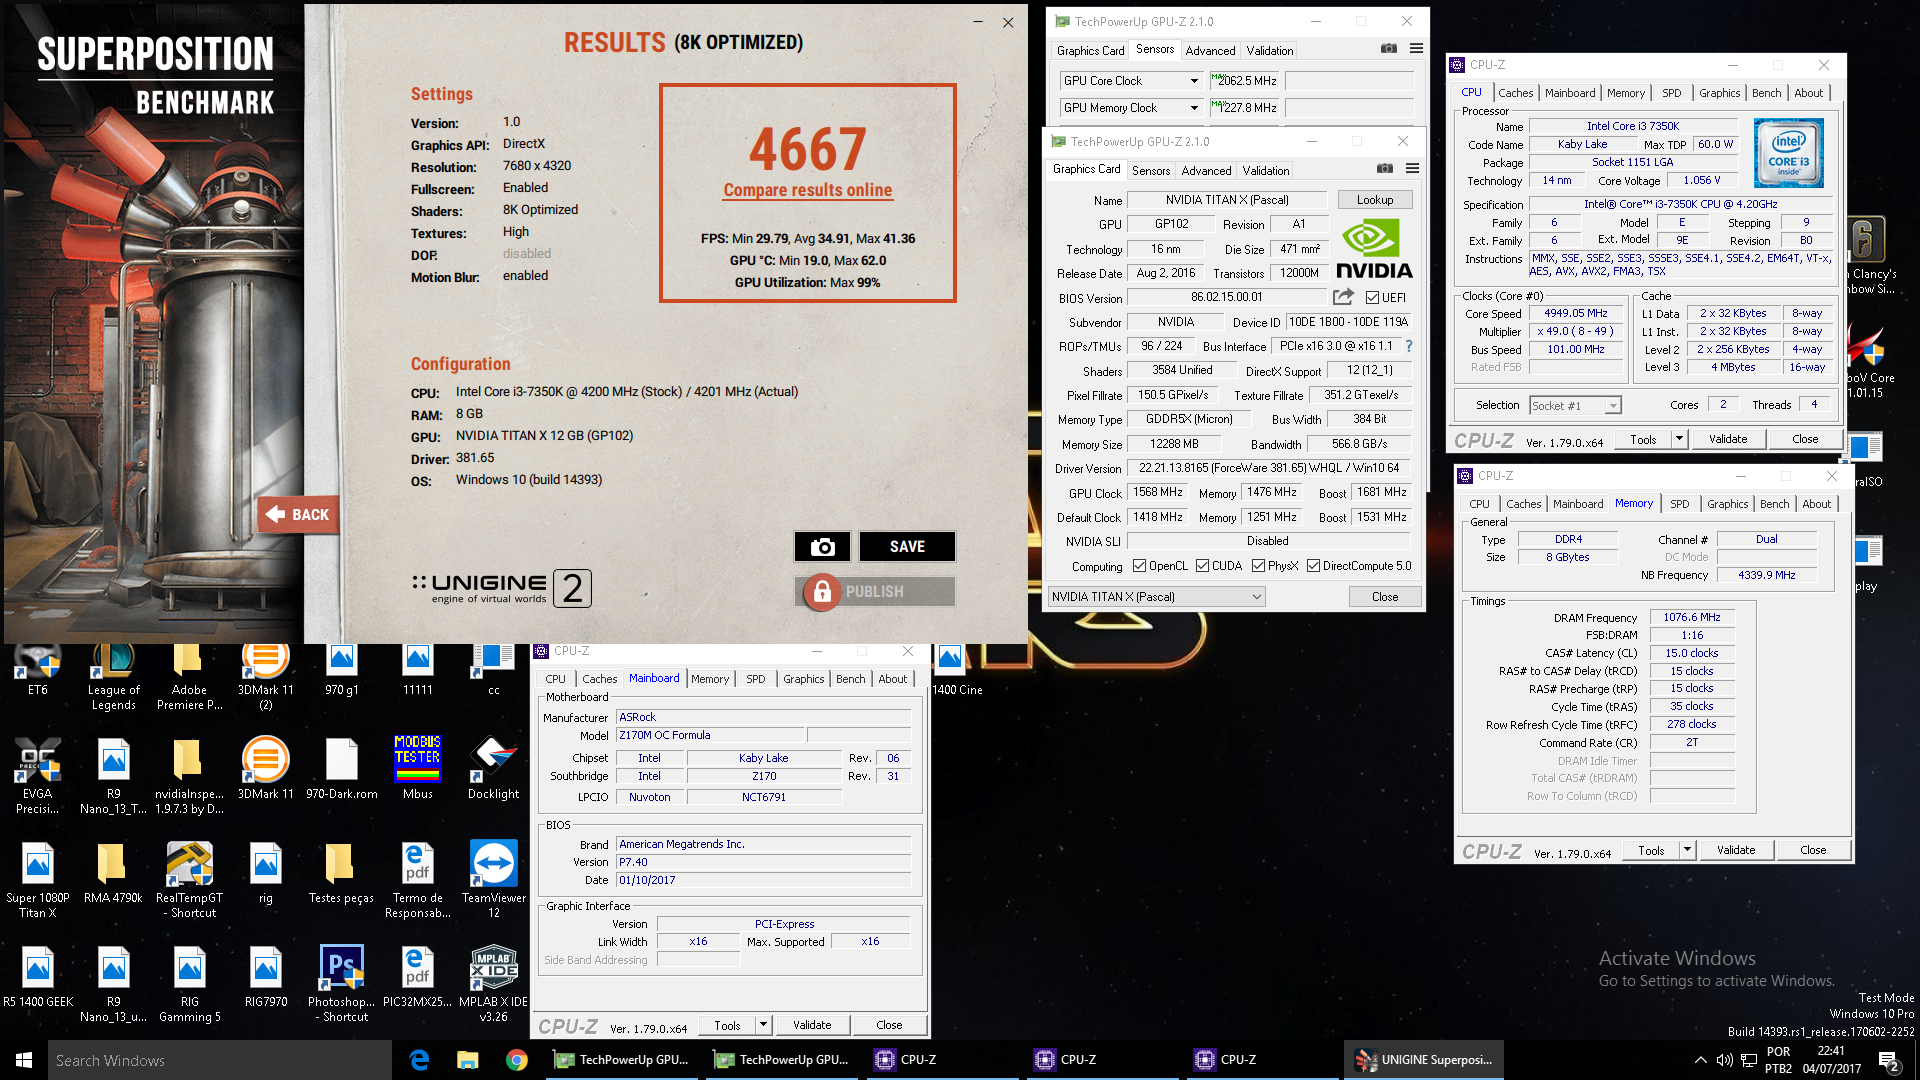Click UNIGINE Superposition taskbar button

[x=1423, y=1060]
